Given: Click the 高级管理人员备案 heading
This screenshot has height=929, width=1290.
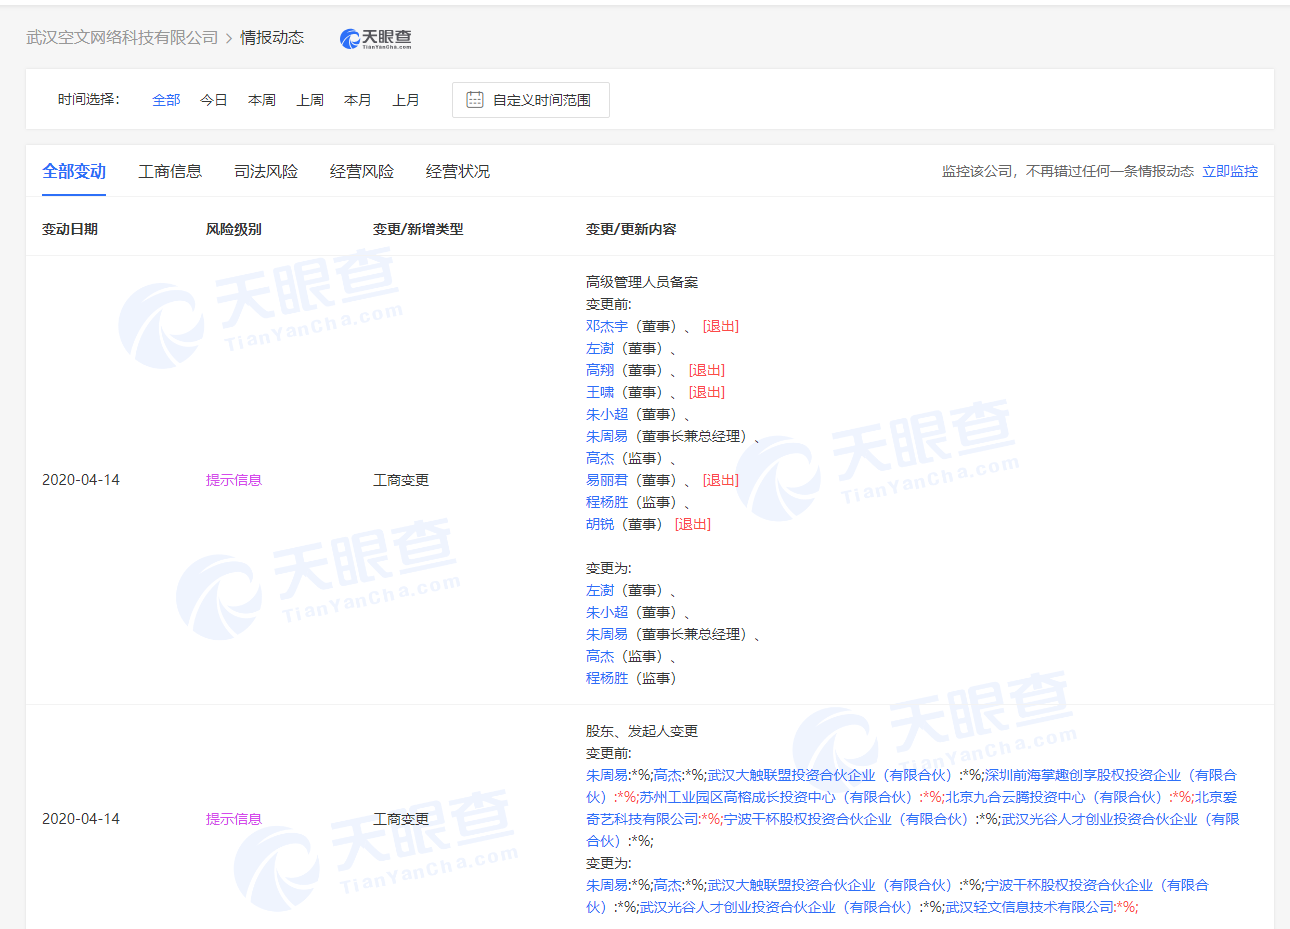Looking at the screenshot, I should 642,282.
